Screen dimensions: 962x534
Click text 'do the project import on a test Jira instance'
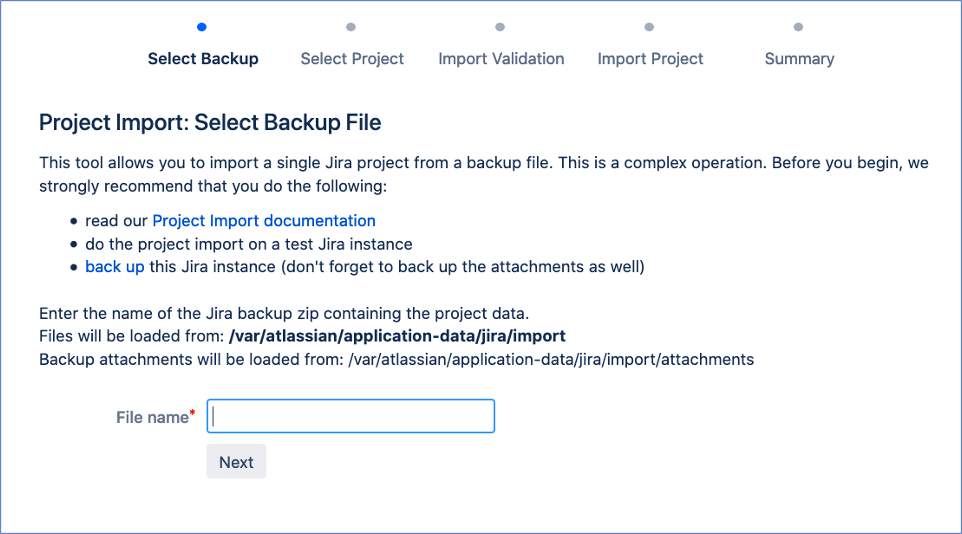coord(248,244)
